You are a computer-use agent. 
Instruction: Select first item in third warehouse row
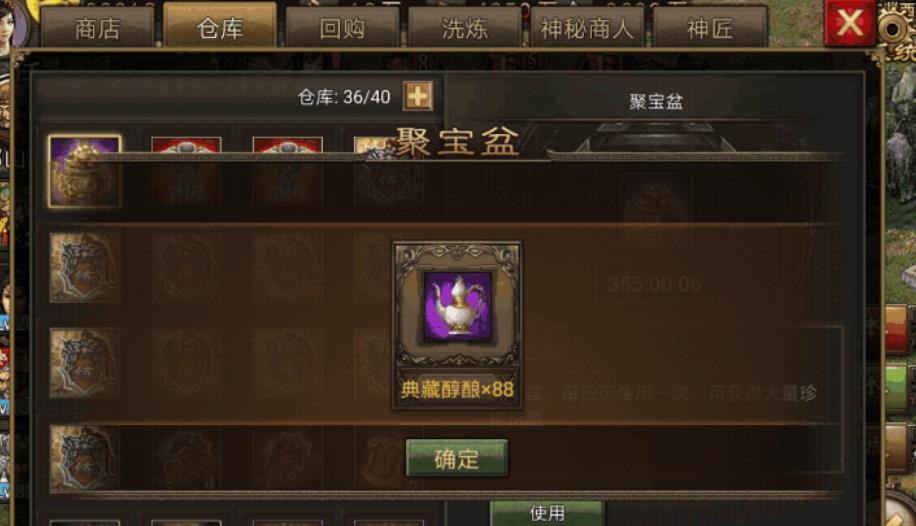(85, 363)
